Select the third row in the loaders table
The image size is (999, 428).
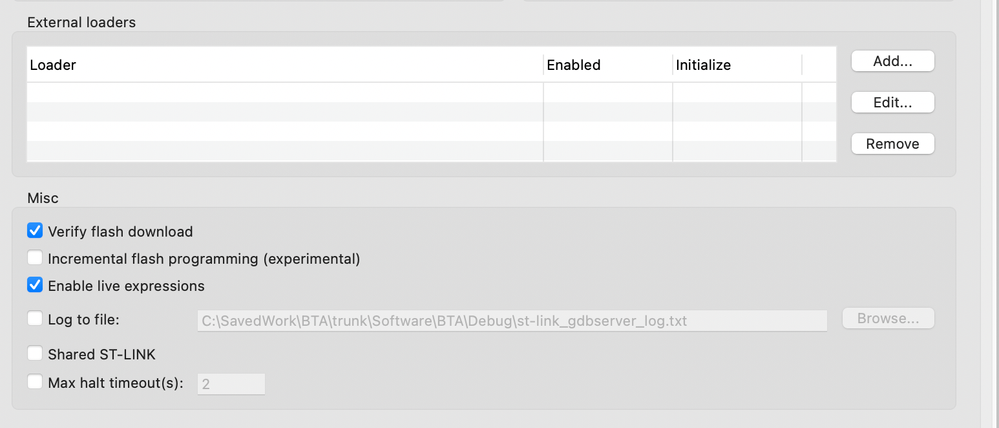point(284,132)
